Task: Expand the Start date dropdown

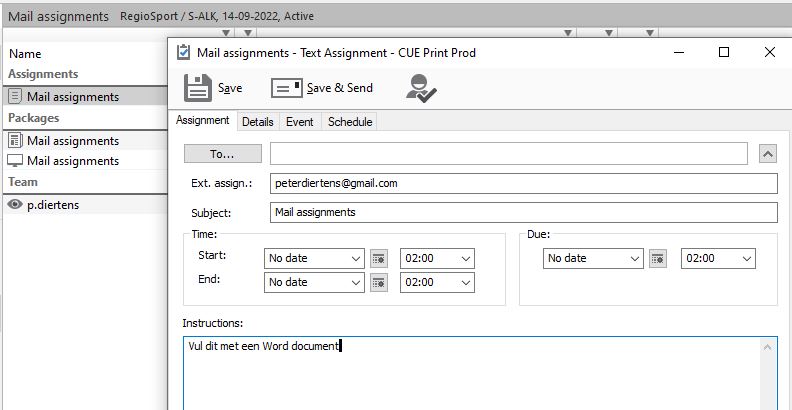Action: tap(357, 258)
